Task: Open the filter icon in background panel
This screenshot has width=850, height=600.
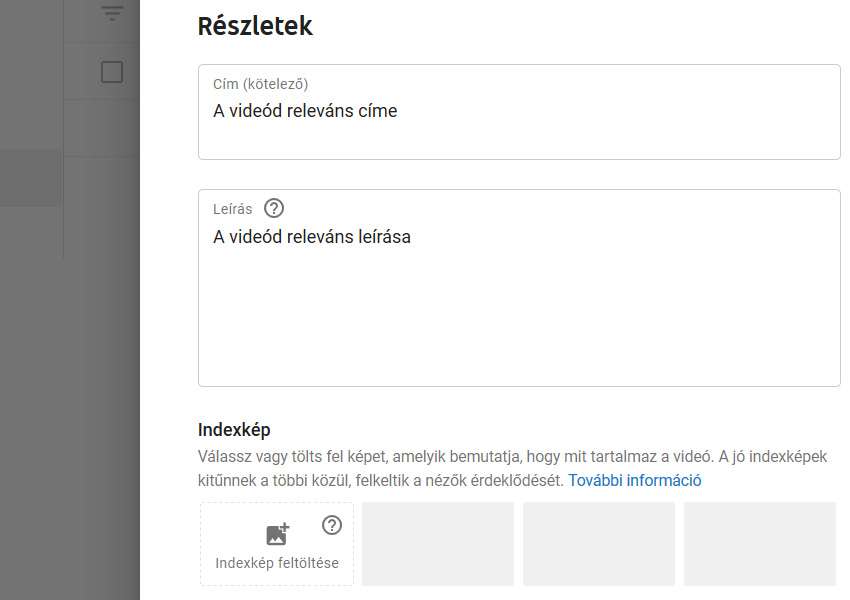Action: point(112,13)
